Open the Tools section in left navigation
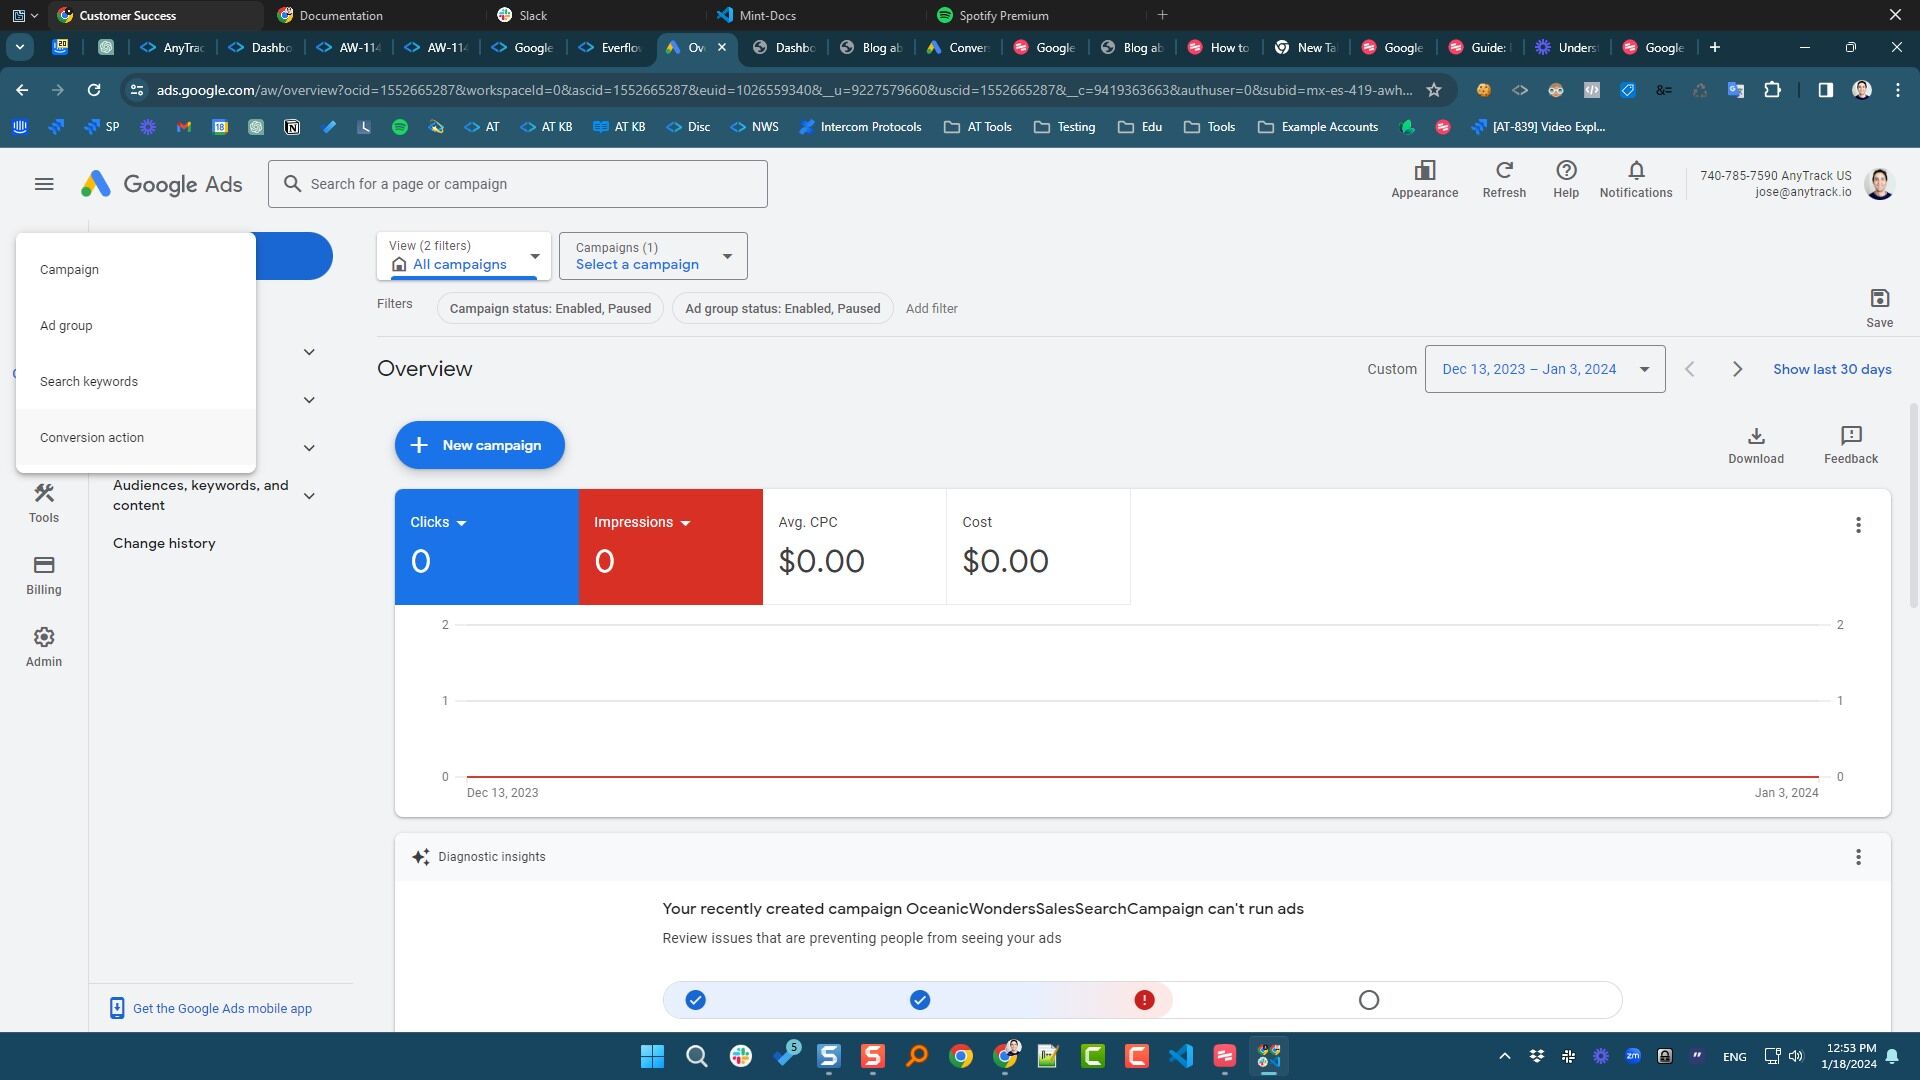 (x=44, y=503)
